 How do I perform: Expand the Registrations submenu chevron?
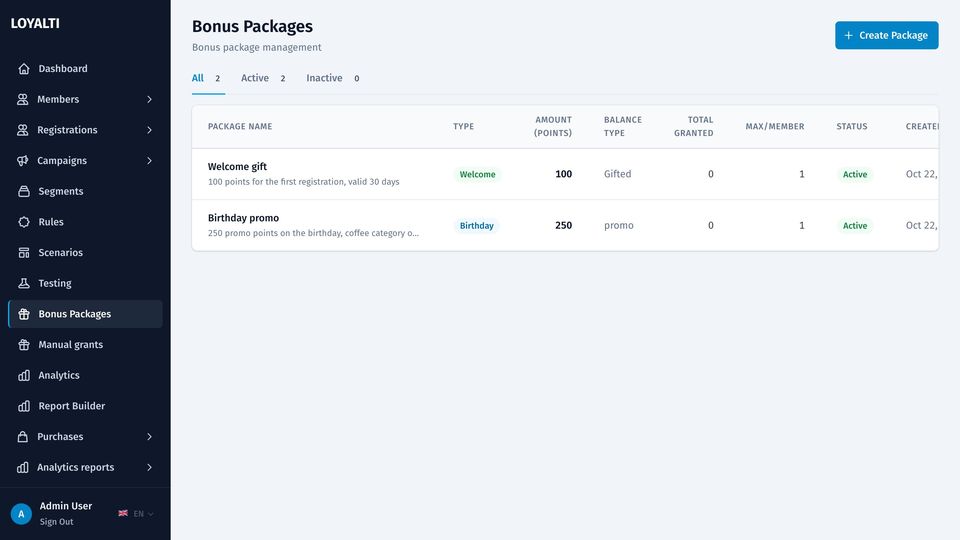pos(149,130)
